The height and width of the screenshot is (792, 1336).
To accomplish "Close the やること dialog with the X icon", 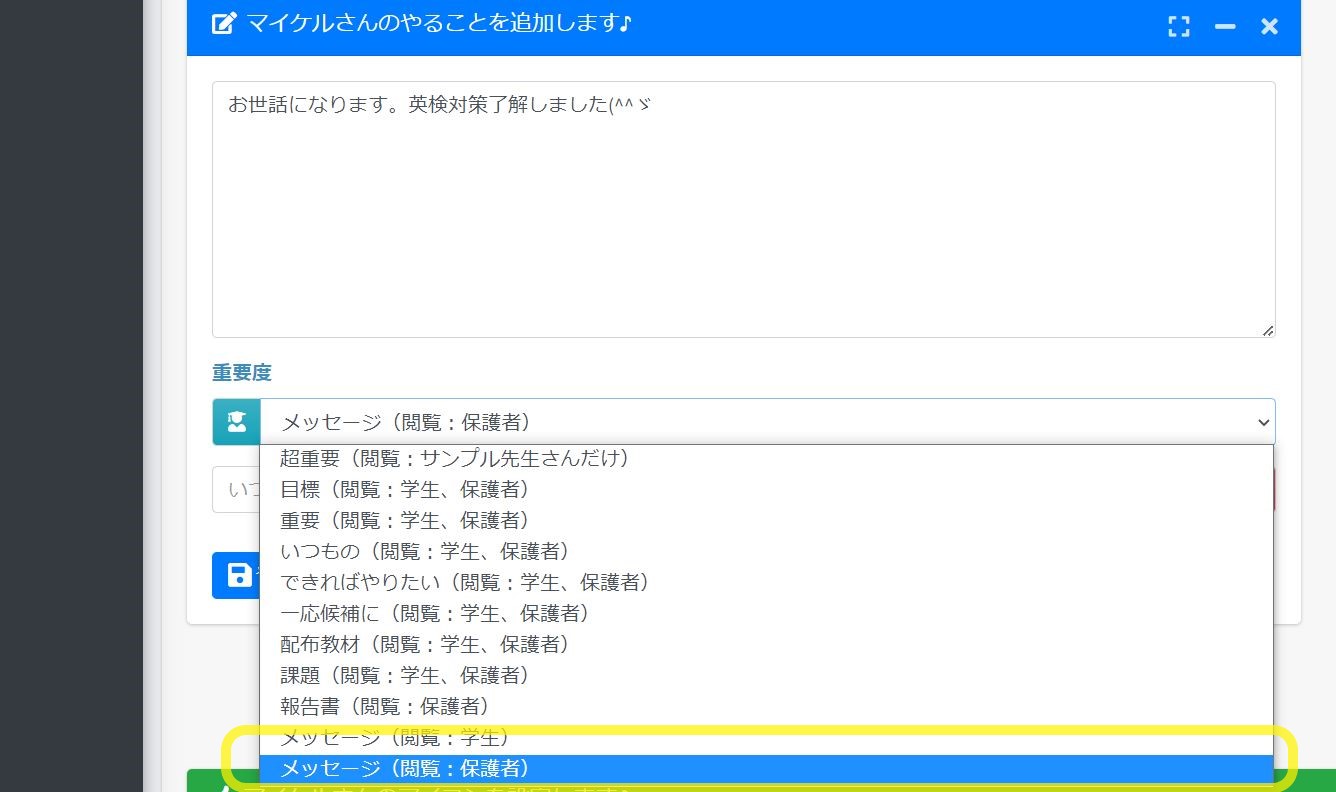I will point(1268,27).
